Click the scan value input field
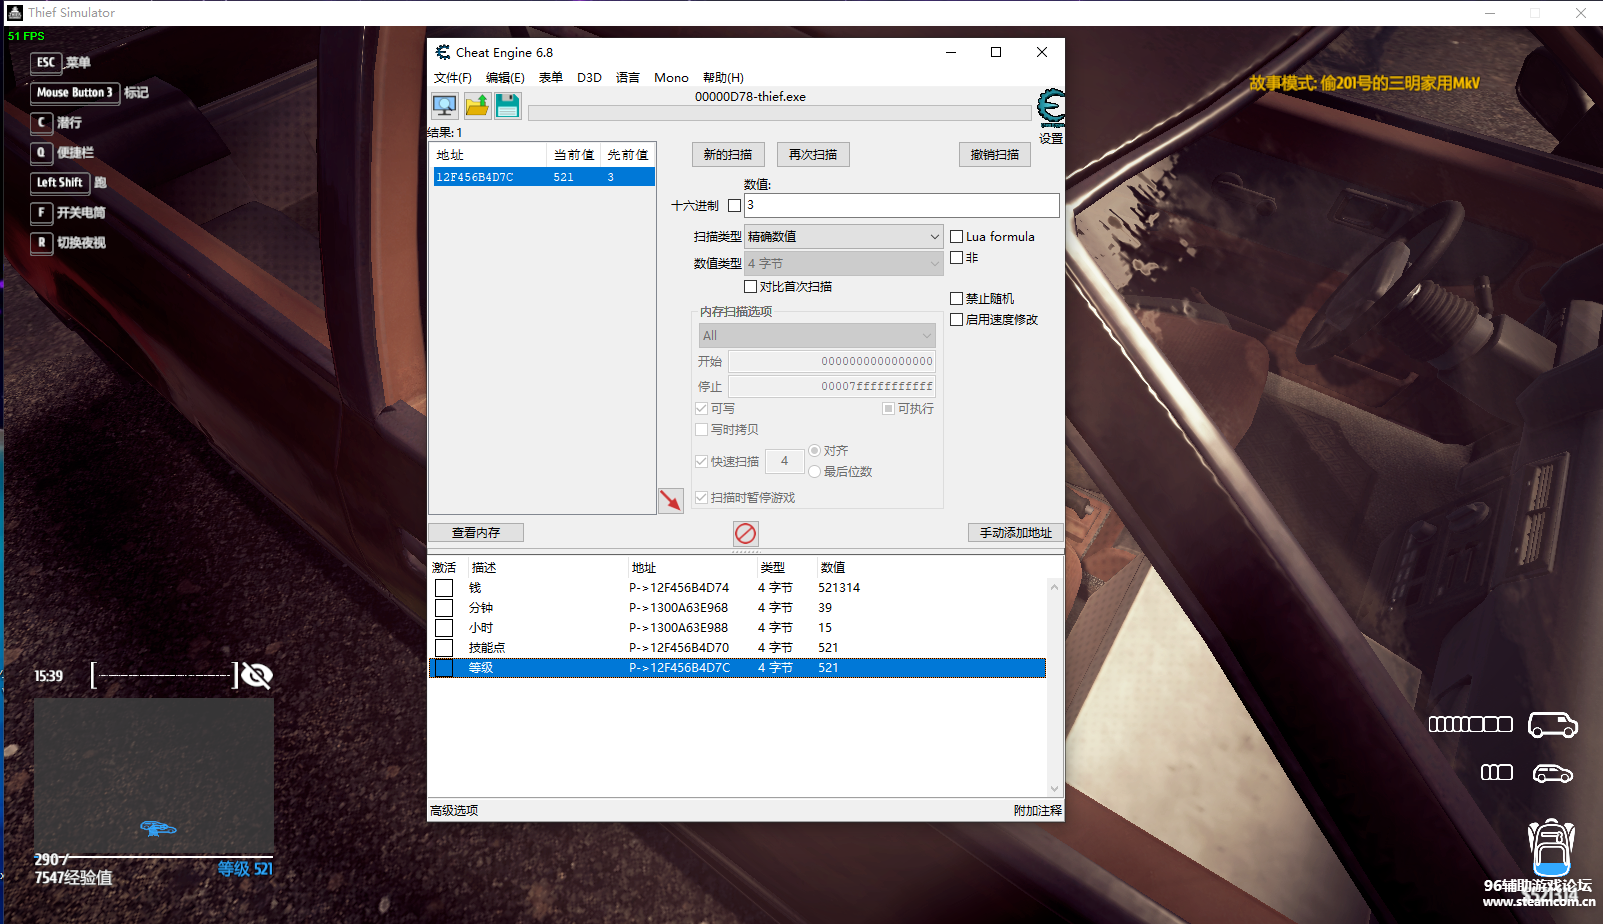Screen dimensions: 1603x924 point(901,205)
